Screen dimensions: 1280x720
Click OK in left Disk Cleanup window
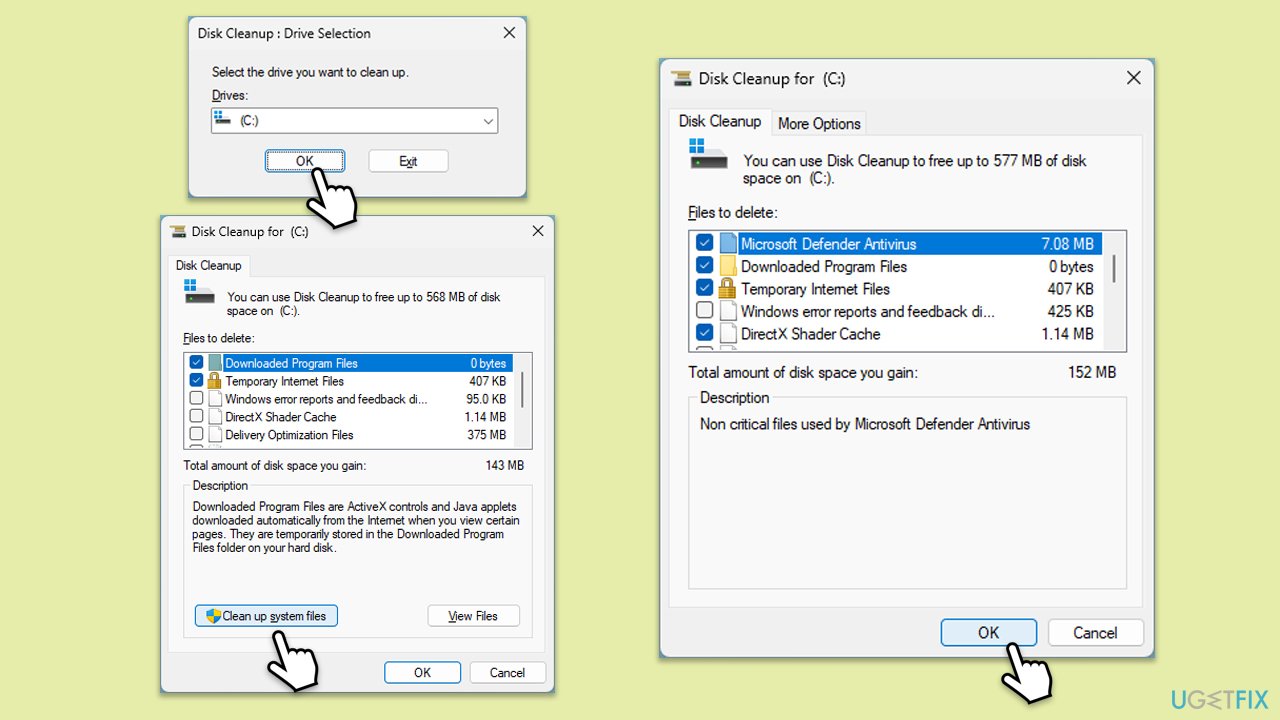(422, 673)
